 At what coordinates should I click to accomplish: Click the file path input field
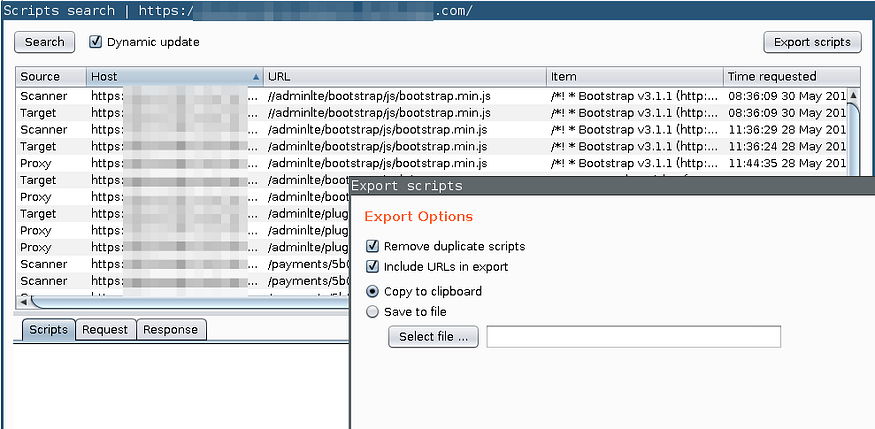coord(633,337)
